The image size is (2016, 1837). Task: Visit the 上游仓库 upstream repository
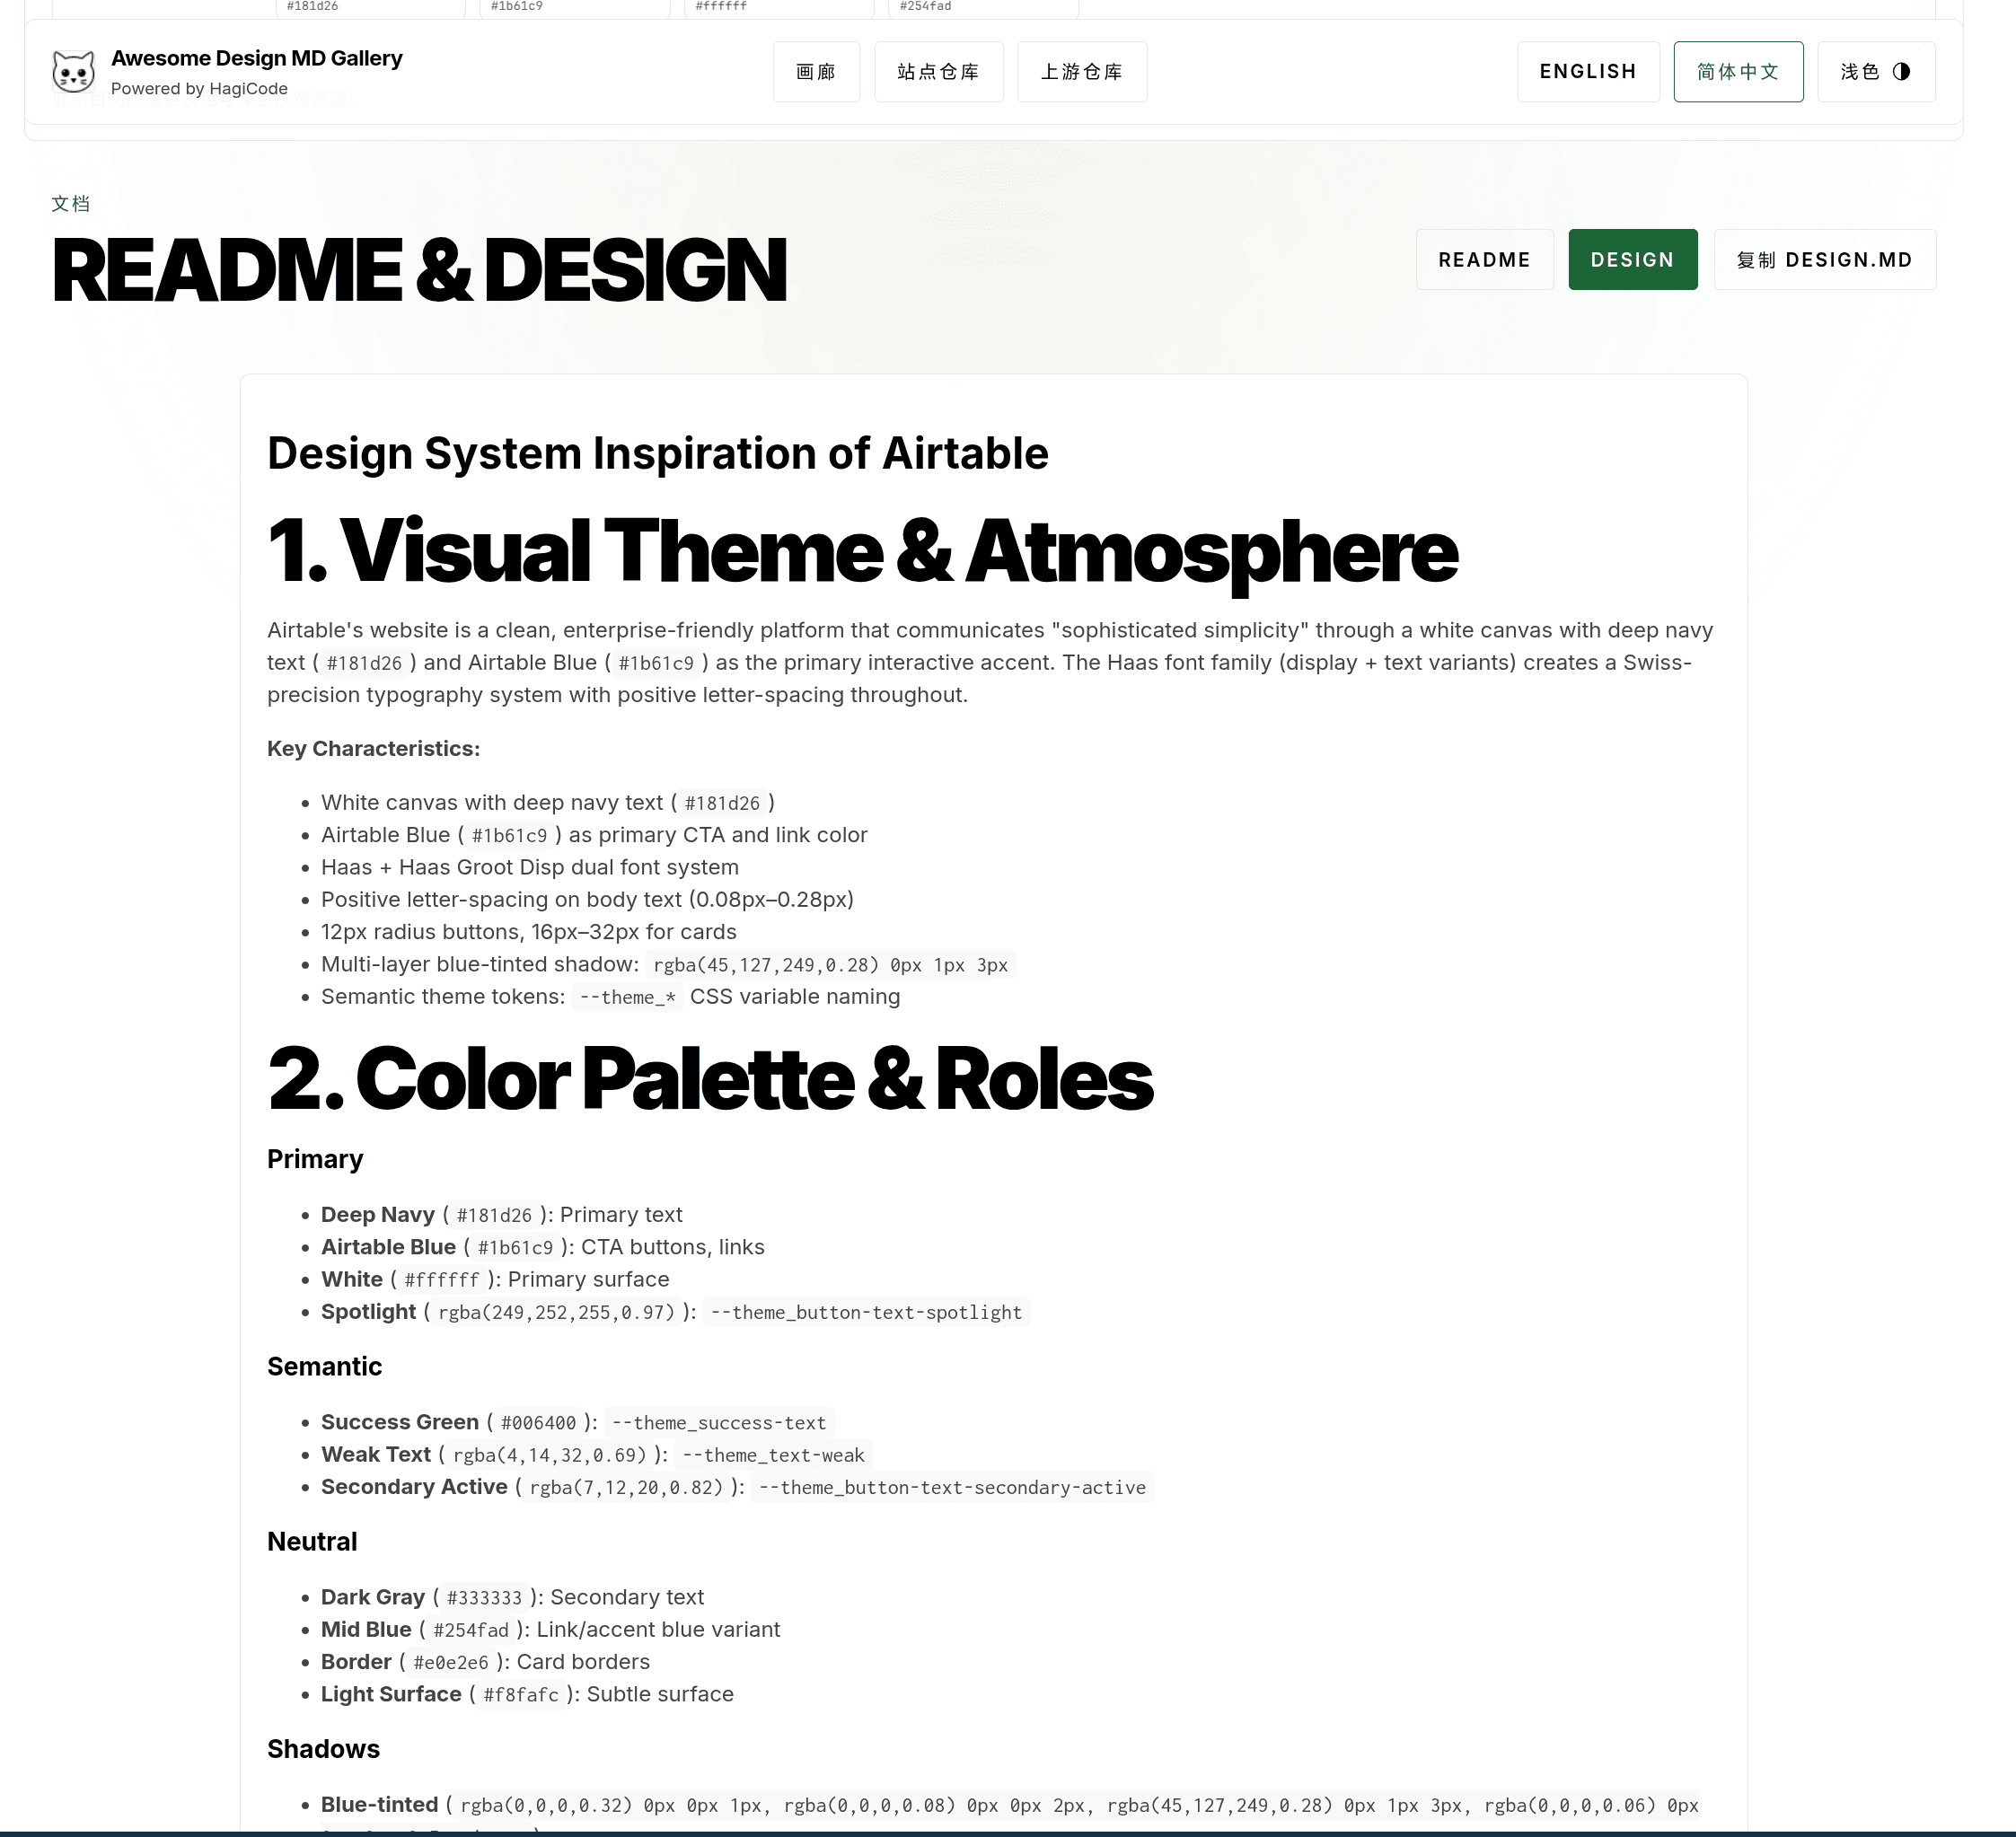[x=1082, y=71]
